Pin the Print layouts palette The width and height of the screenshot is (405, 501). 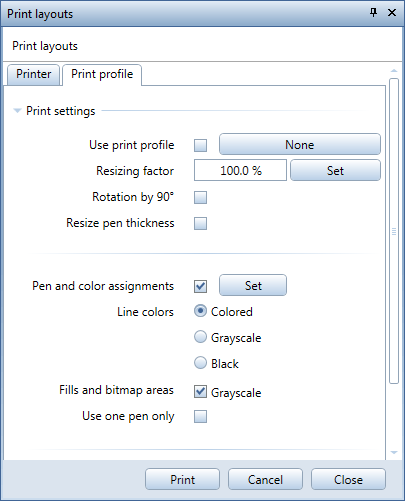tap(374, 13)
